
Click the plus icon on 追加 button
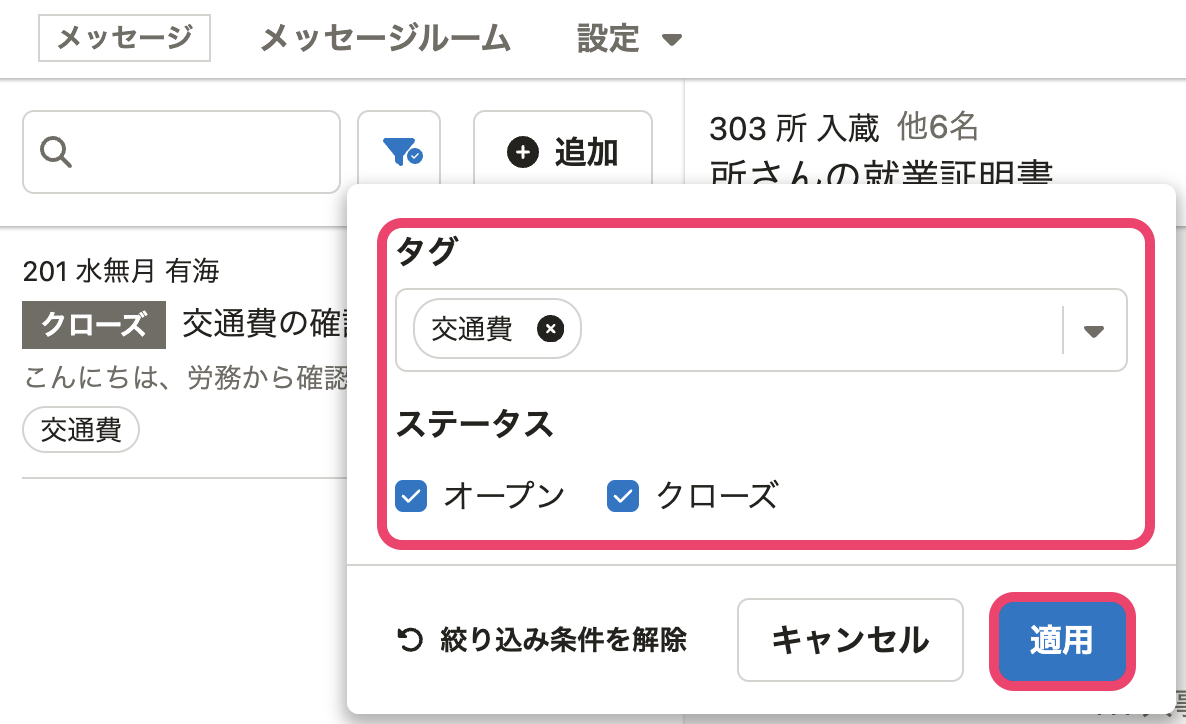click(x=522, y=152)
